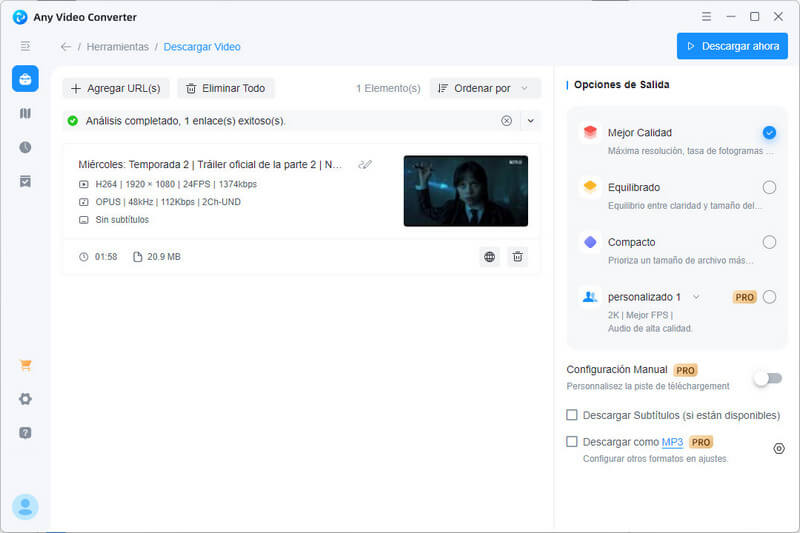This screenshot has width=800, height=533.
Task: Enable the Configuración Manual toggle
Action: tap(767, 378)
